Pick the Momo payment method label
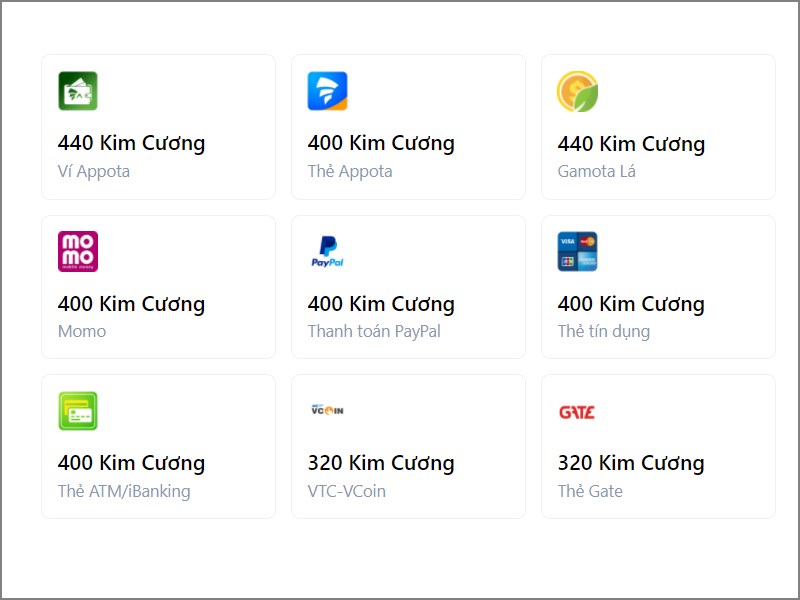This screenshot has width=800, height=600. point(82,331)
